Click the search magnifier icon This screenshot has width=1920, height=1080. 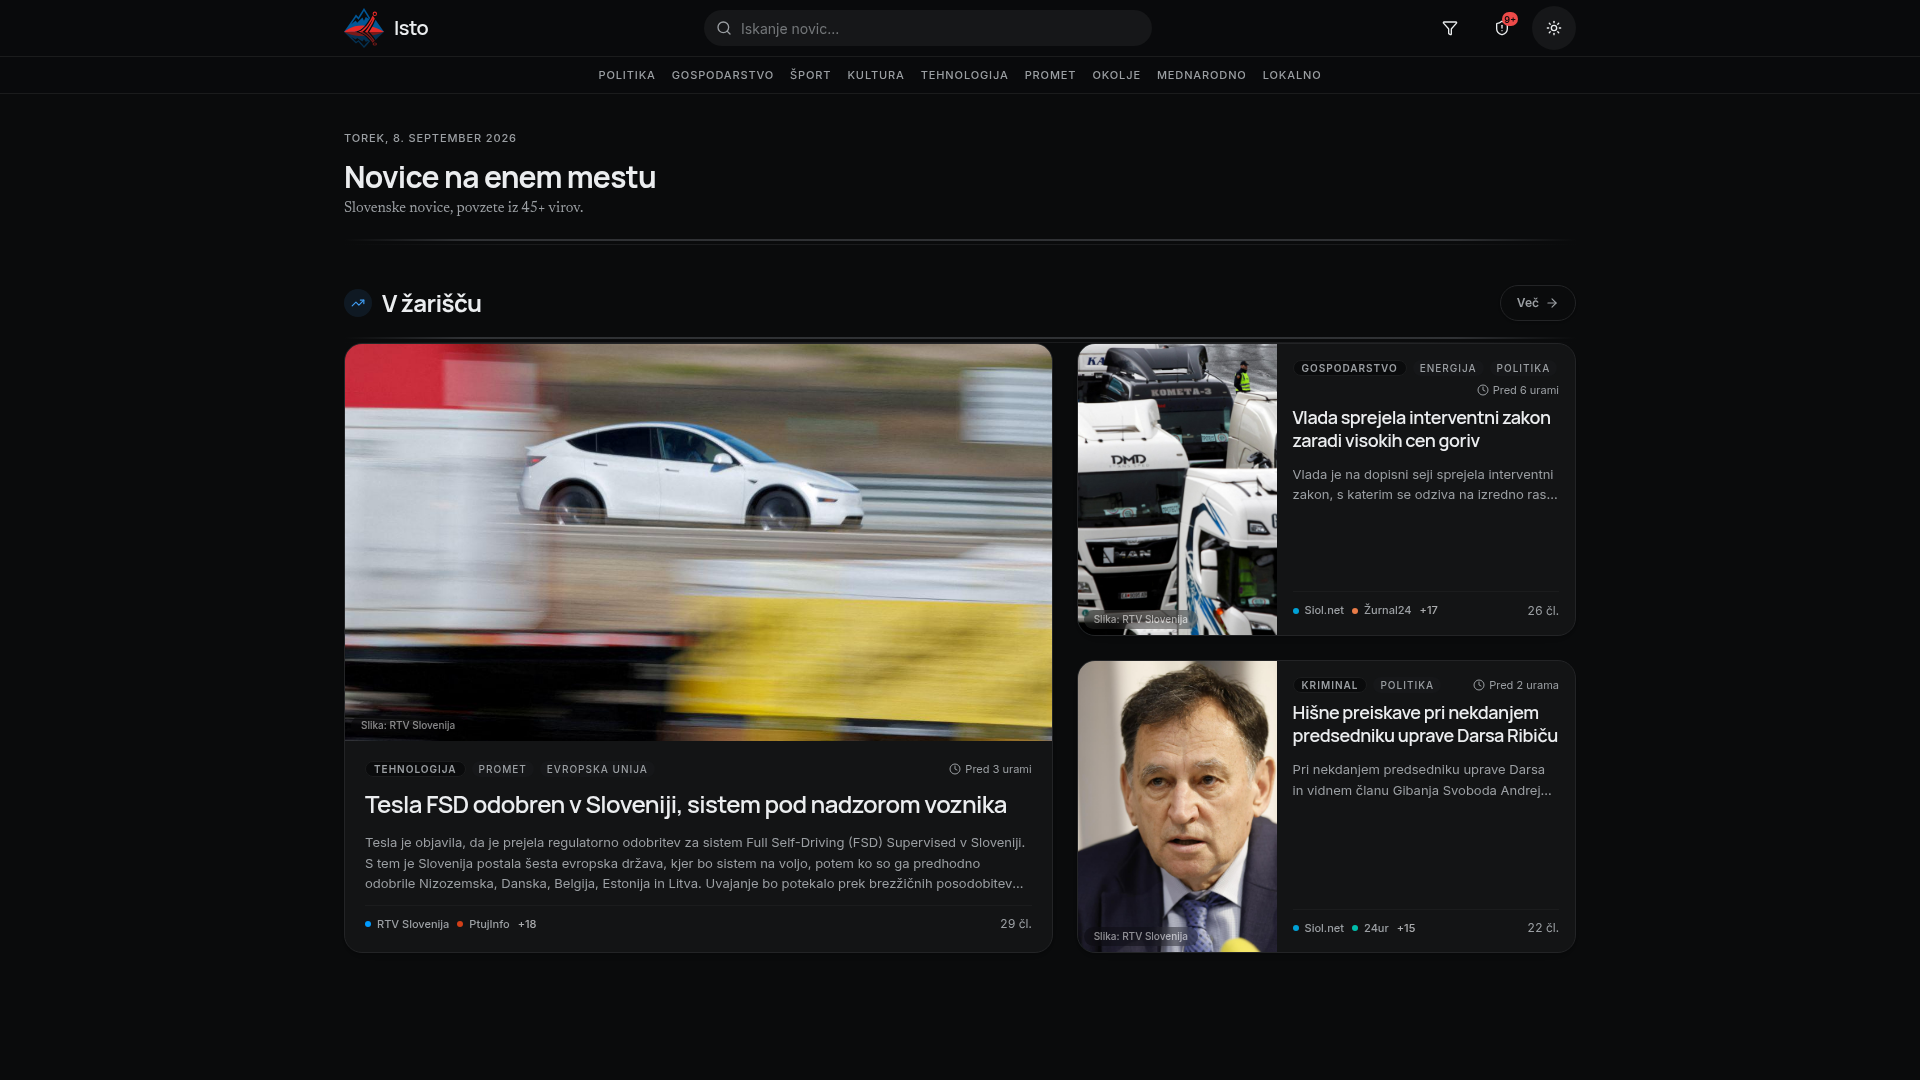click(x=724, y=28)
